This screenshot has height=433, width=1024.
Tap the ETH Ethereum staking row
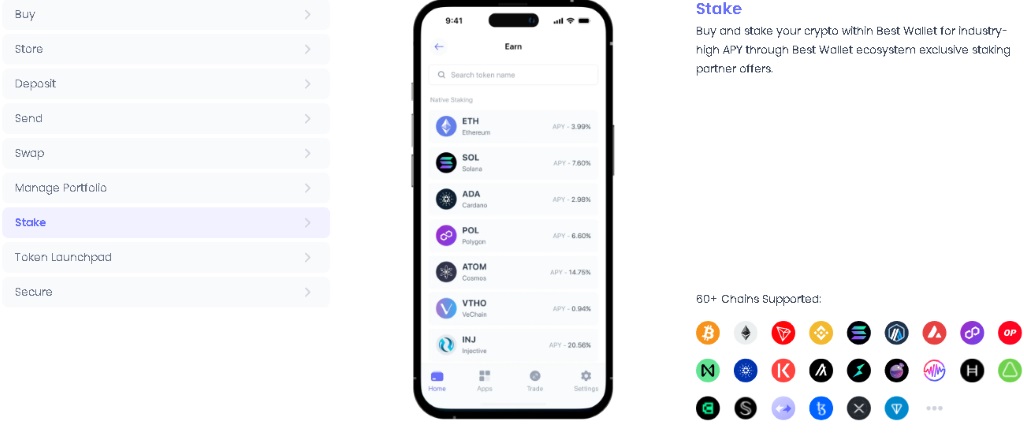(x=513, y=126)
